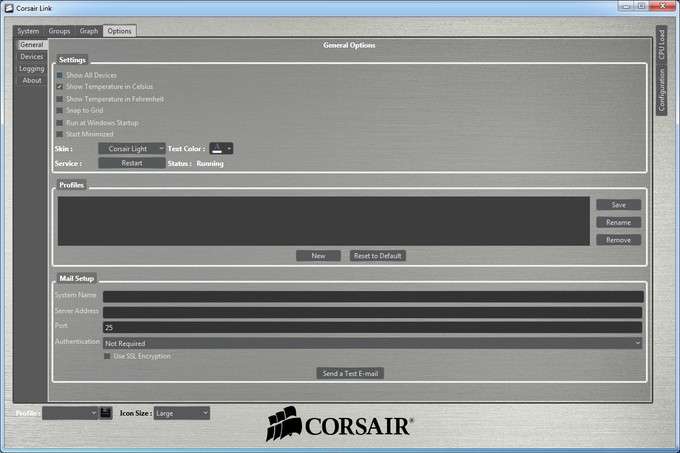Select the Options tab

(119, 31)
